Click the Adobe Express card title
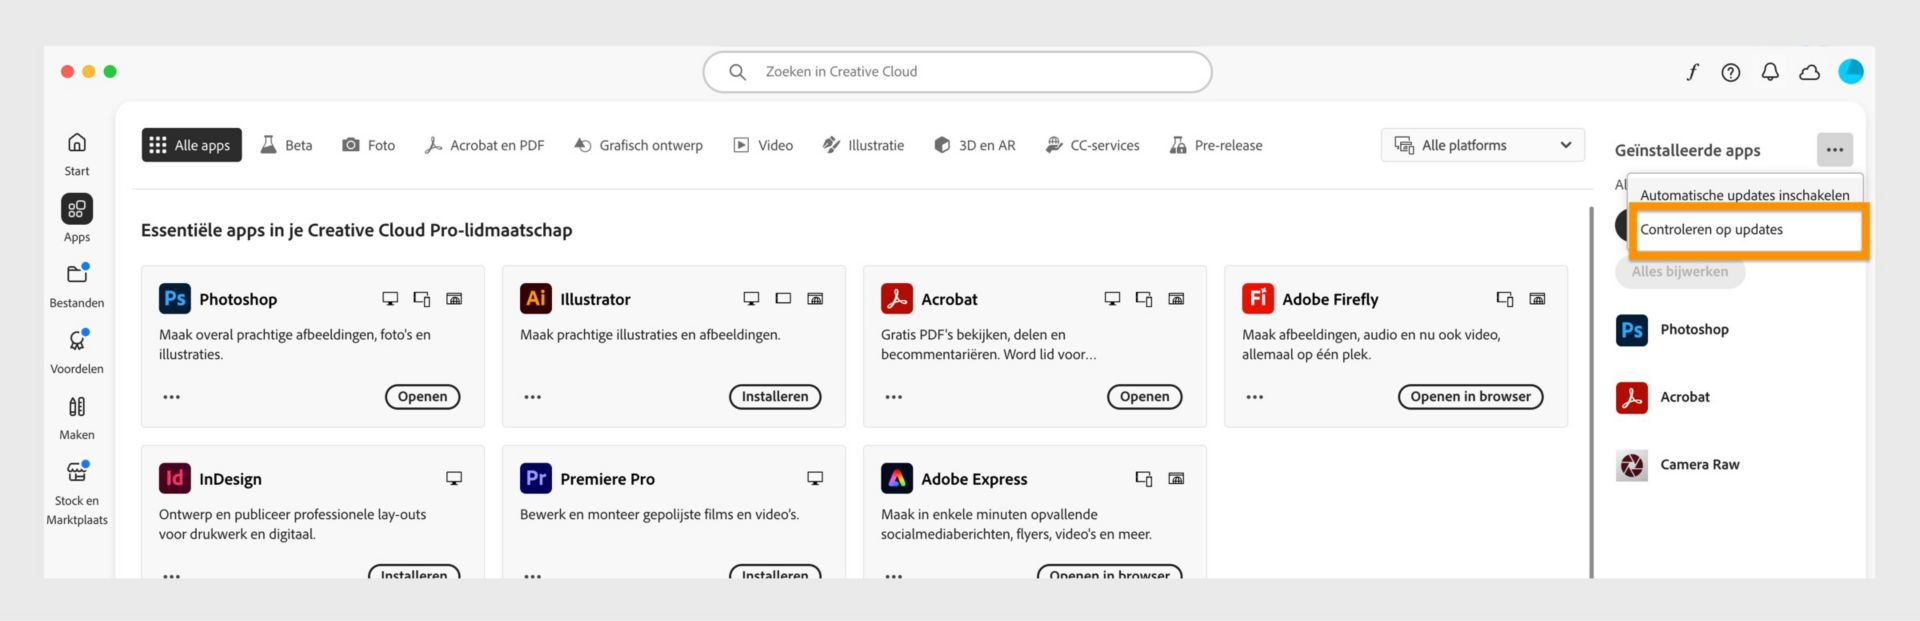 [x=974, y=479]
